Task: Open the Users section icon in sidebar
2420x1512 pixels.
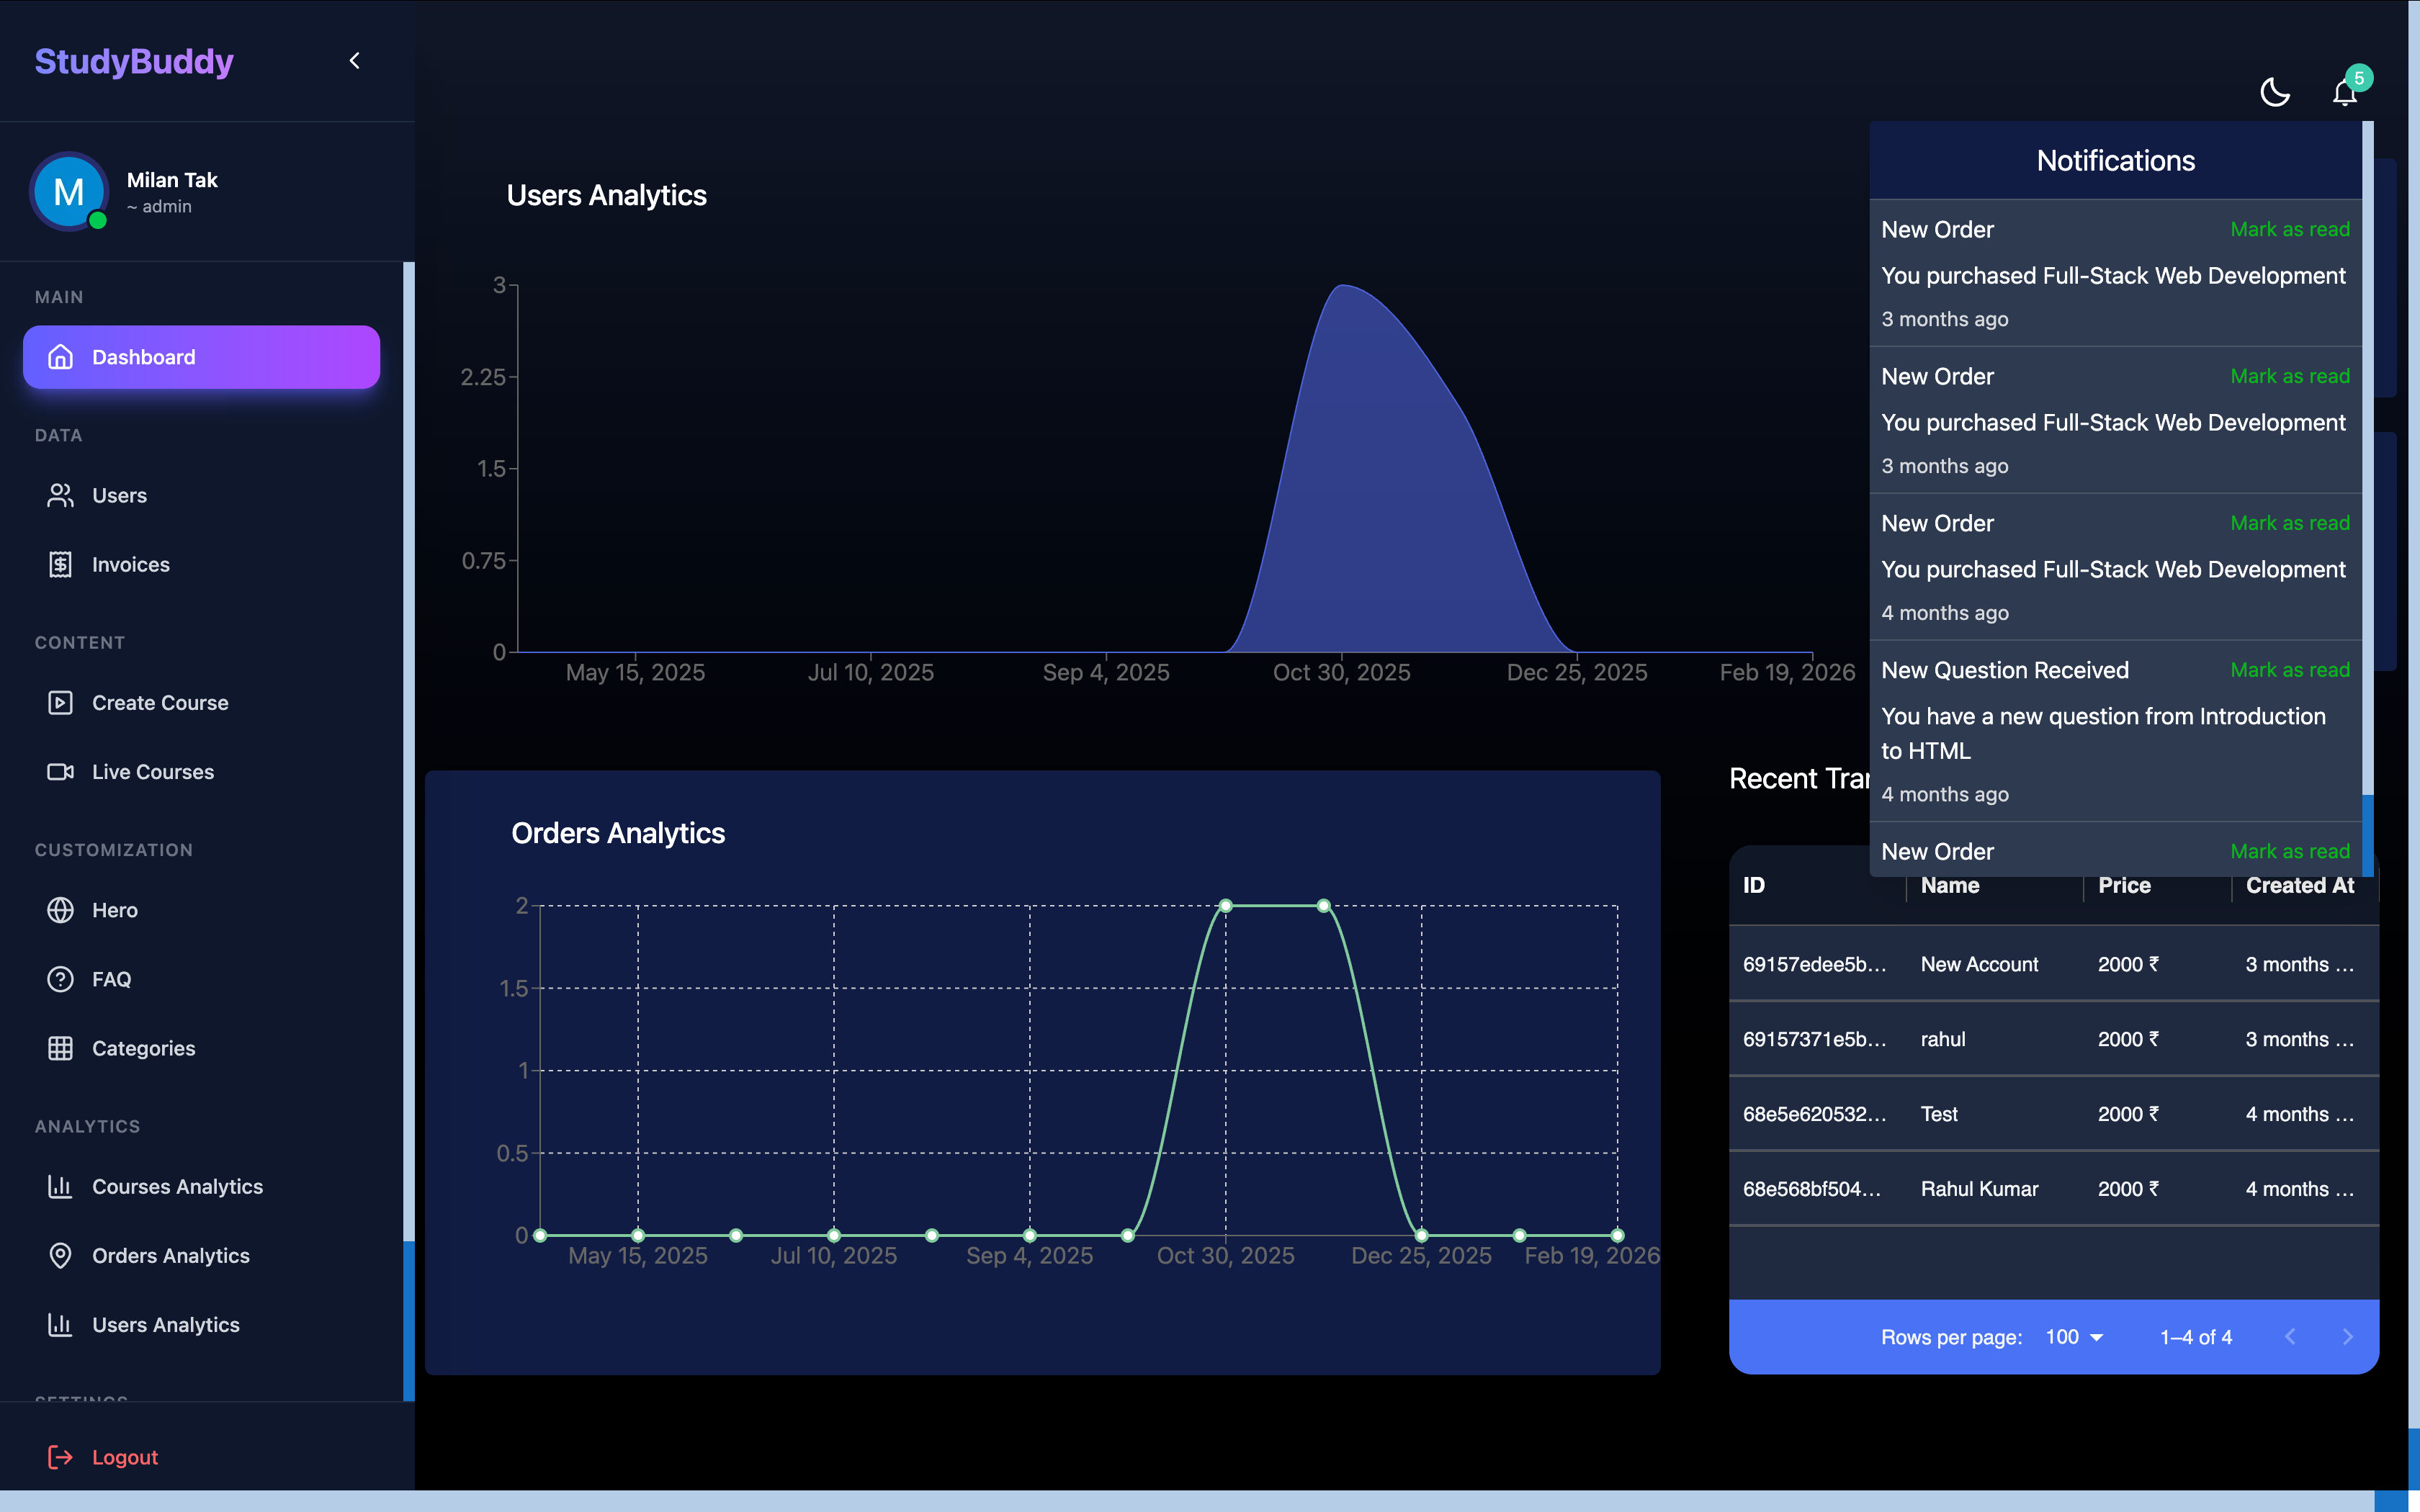Action: 60,494
